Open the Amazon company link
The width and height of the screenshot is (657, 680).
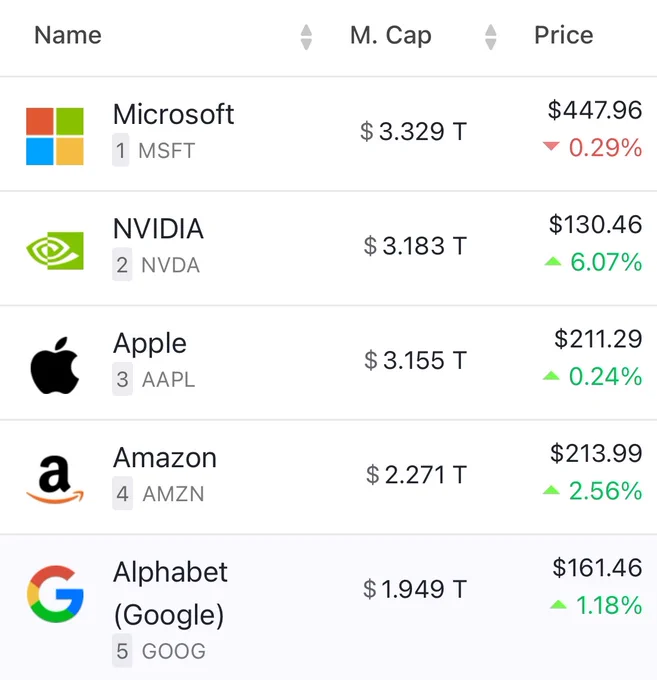tap(165, 458)
